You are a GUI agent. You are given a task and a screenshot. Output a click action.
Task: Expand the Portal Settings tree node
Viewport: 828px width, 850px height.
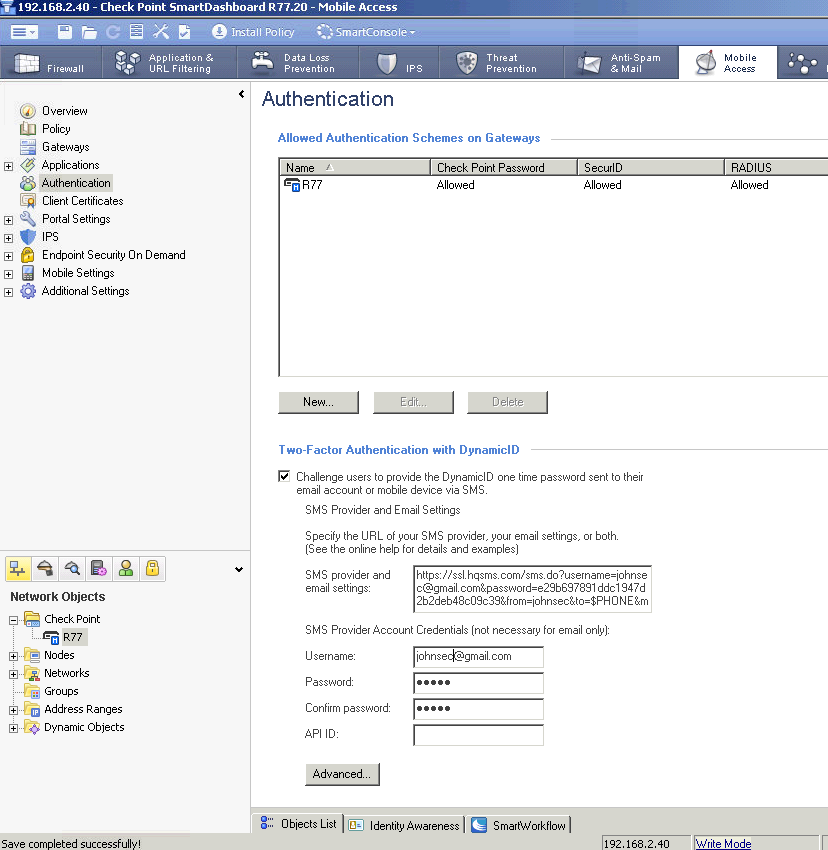[x=8, y=220]
